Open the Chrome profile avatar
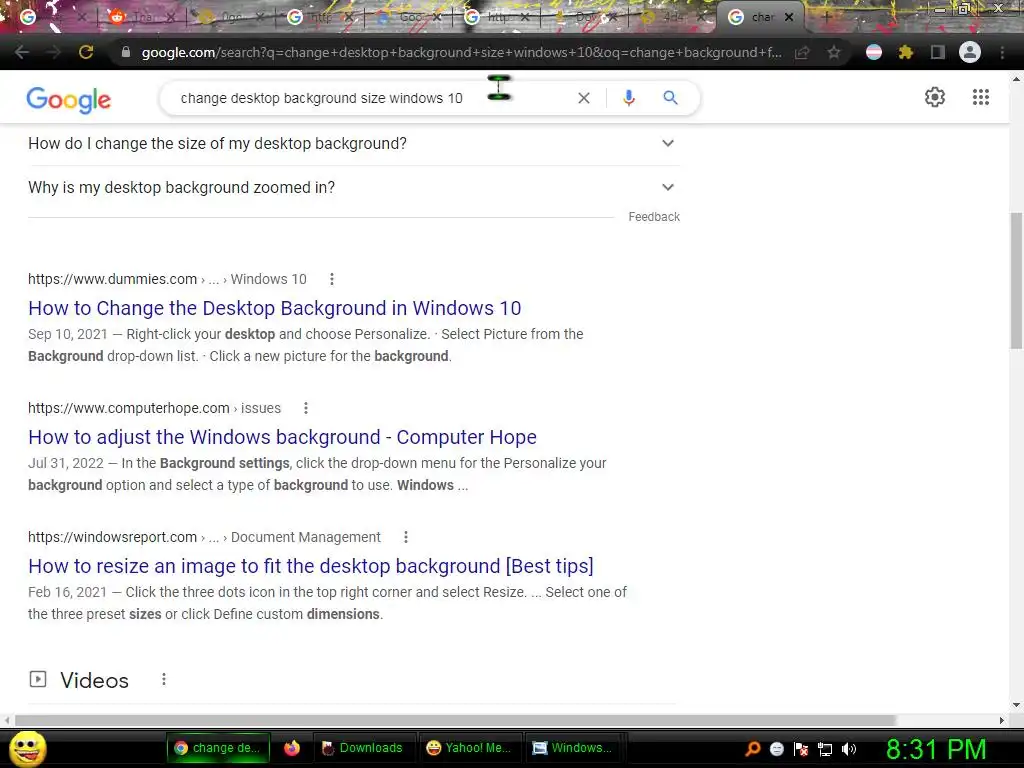This screenshot has width=1024, height=768. [x=970, y=52]
